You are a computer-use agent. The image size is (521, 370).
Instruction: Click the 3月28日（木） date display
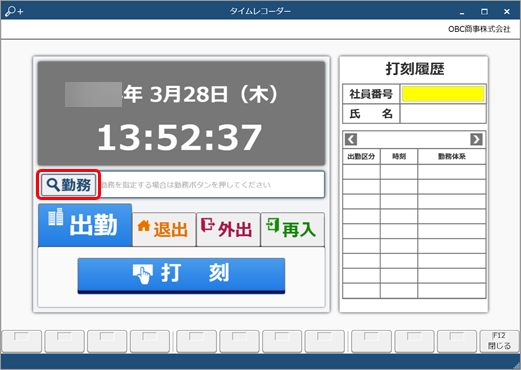214,94
